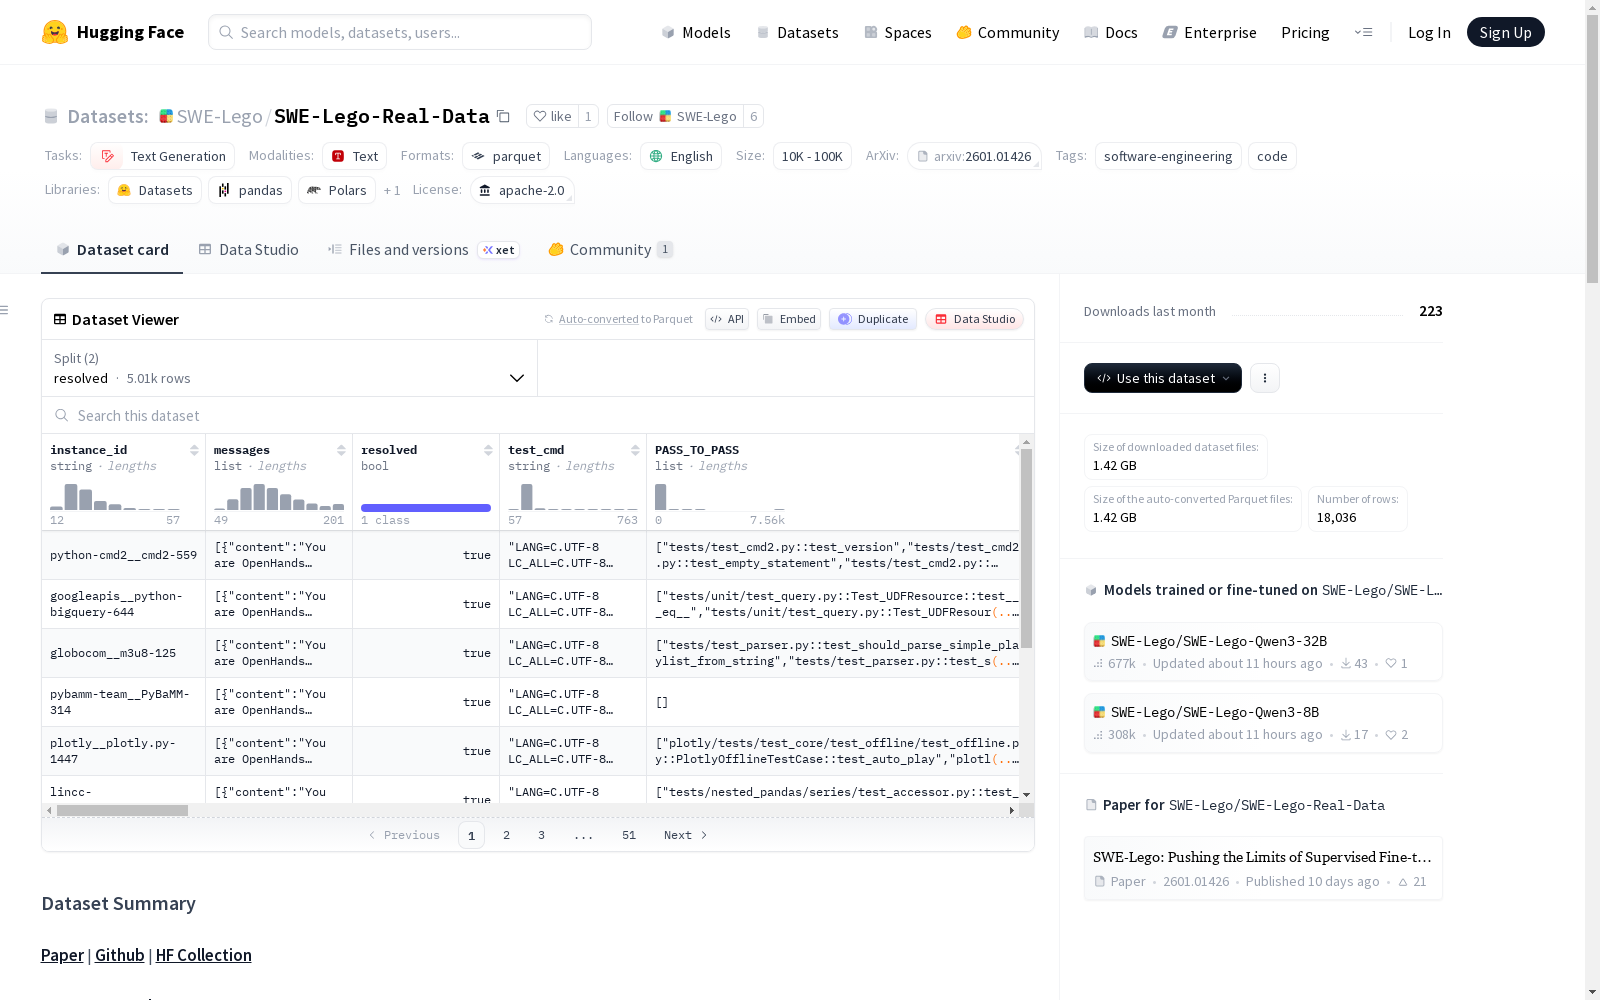Click the horizontal table scrollbar thumb
The width and height of the screenshot is (1600, 1000).
tap(122, 810)
